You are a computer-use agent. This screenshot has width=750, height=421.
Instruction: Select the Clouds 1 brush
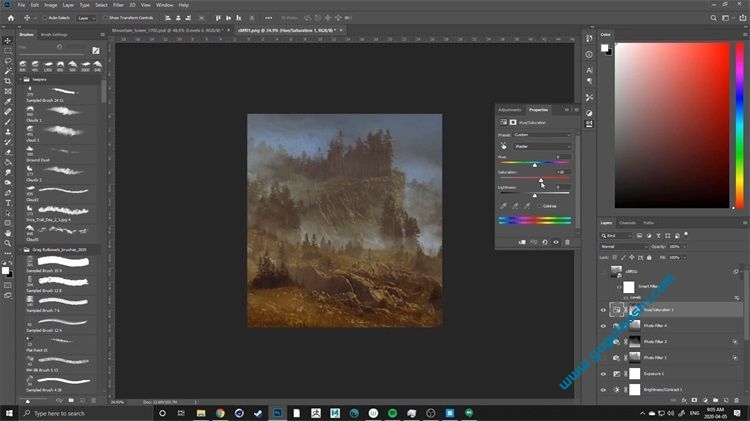click(58, 114)
